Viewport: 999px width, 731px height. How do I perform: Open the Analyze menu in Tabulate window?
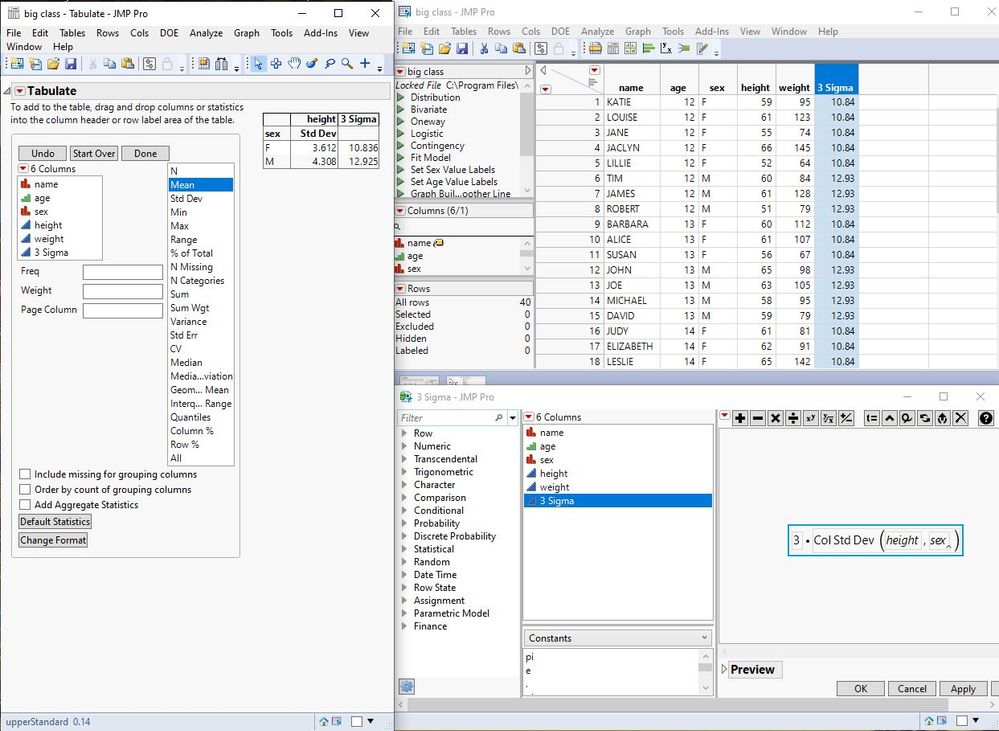[206, 33]
